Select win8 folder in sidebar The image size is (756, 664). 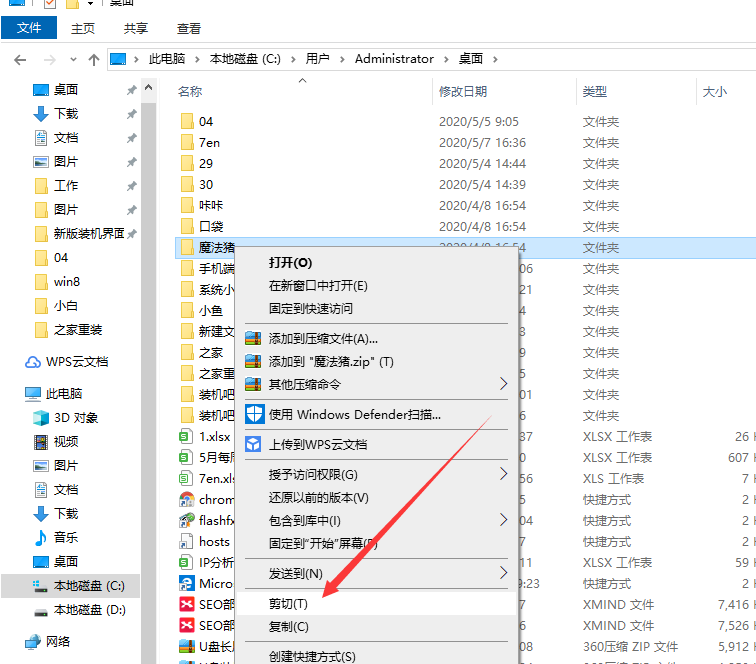tap(67, 282)
